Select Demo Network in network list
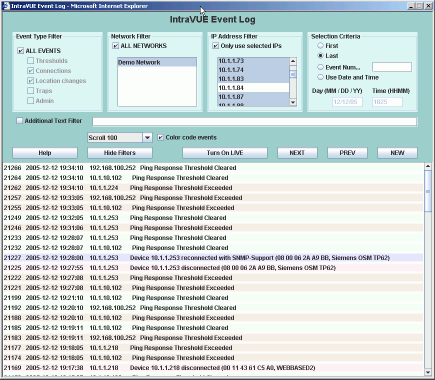The width and height of the screenshot is (435, 380). pyautogui.click(x=157, y=62)
